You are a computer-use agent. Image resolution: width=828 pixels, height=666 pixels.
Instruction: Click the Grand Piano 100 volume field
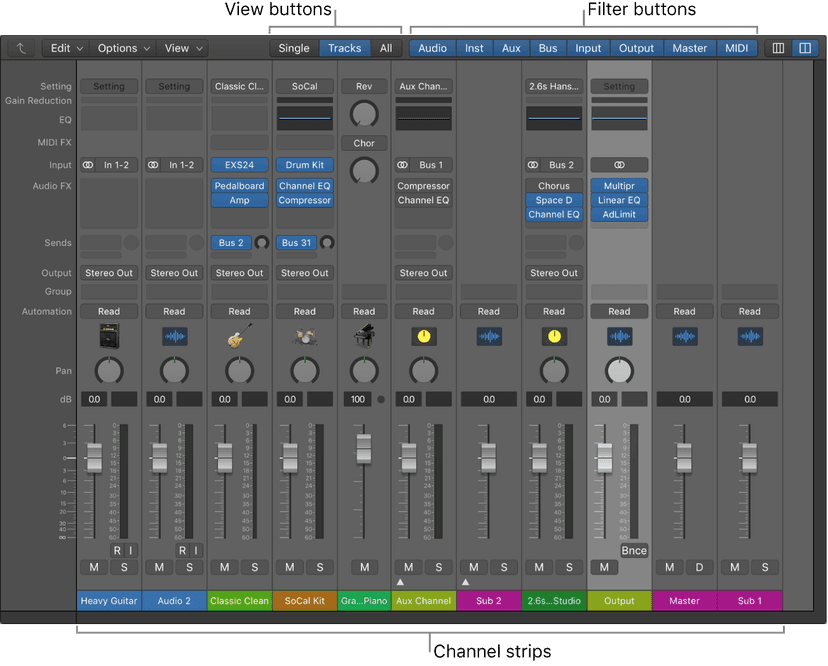pos(358,399)
